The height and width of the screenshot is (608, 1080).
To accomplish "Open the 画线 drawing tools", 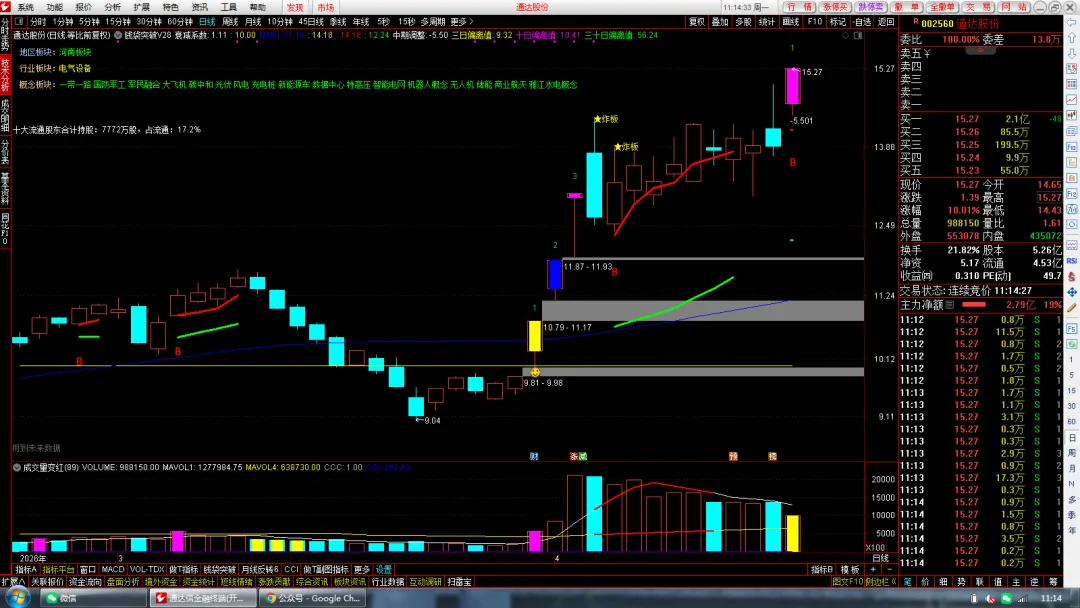I will [x=791, y=22].
